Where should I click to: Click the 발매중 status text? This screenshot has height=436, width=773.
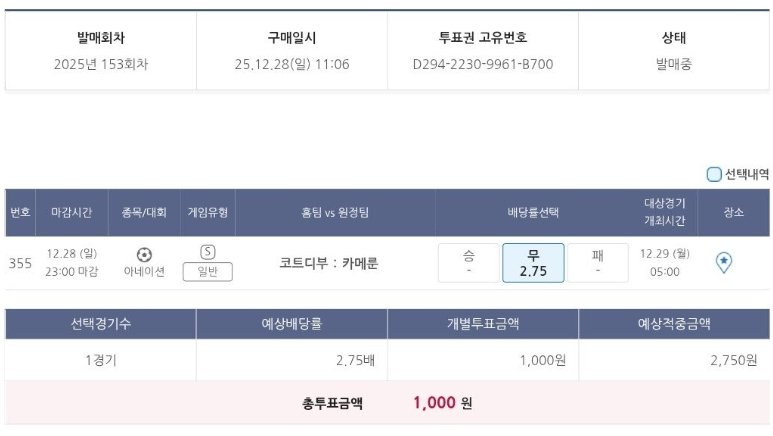point(674,64)
